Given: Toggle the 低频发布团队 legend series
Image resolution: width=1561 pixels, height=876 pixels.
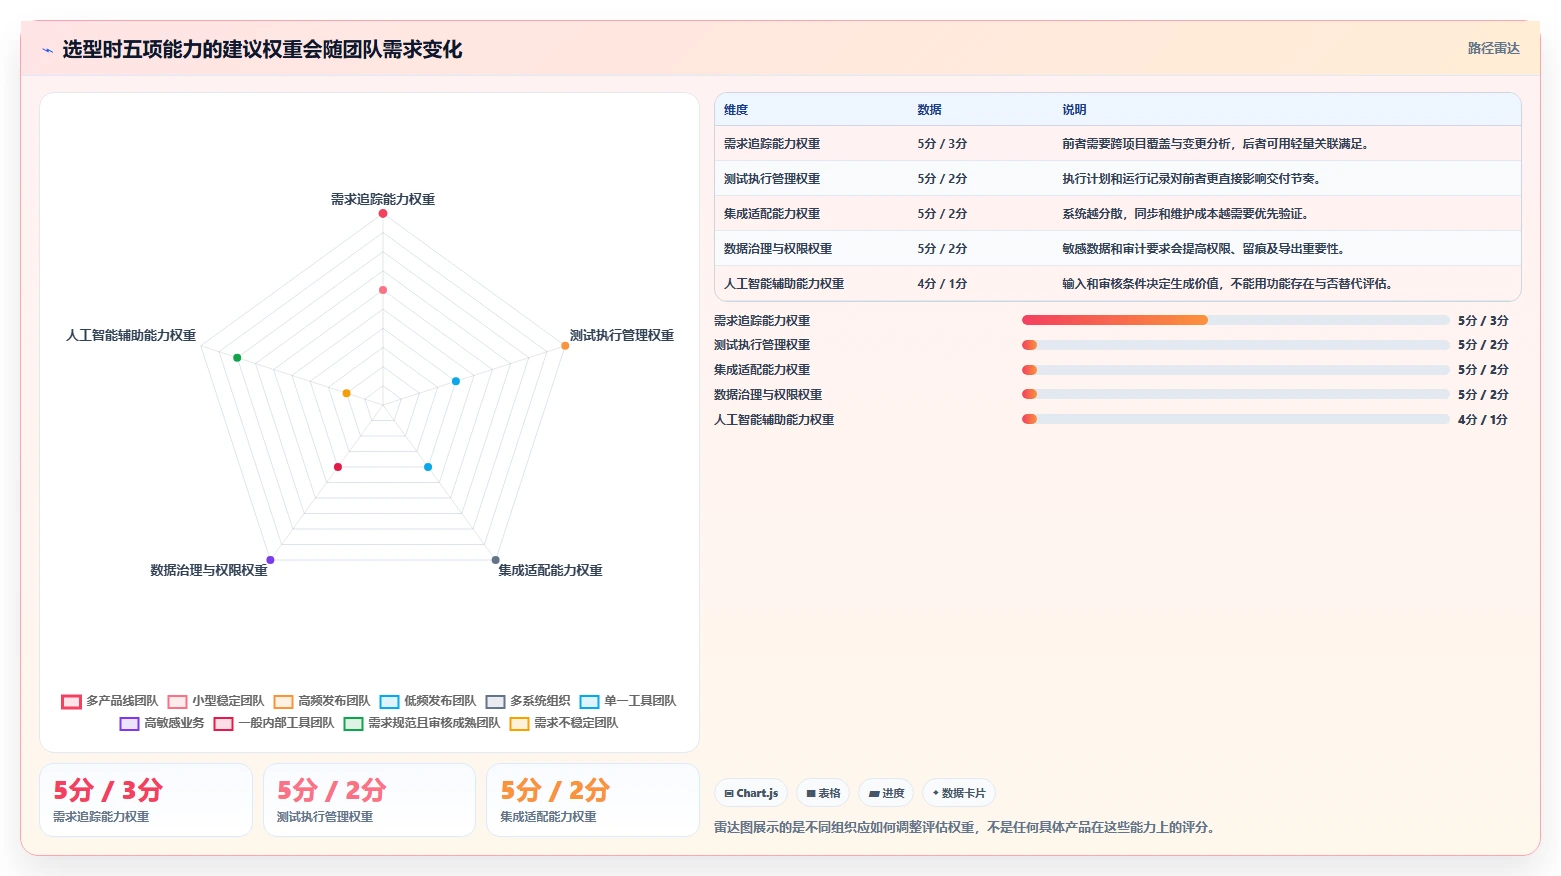Looking at the screenshot, I should [x=428, y=701].
